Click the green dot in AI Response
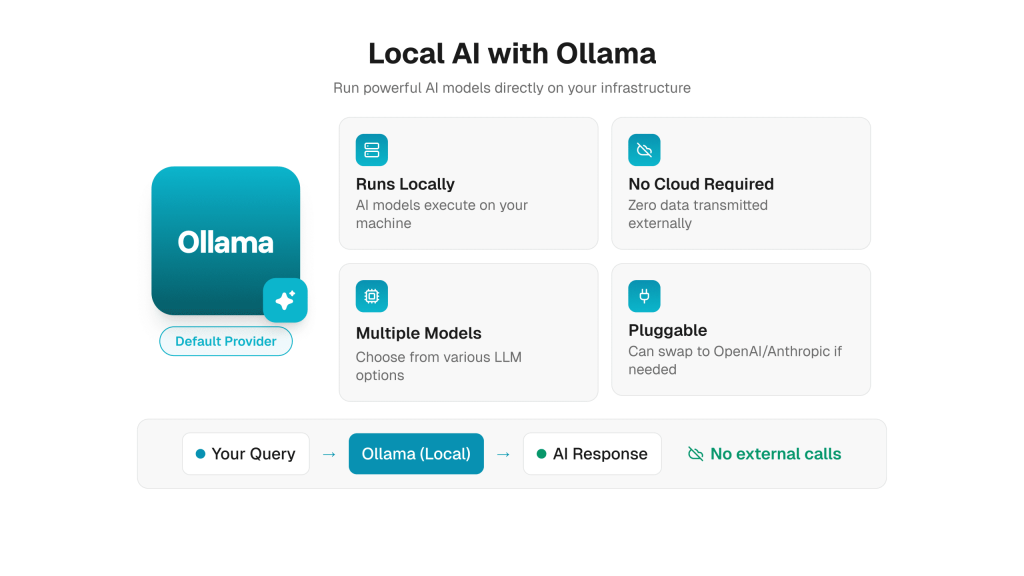This screenshot has height=576, width=1024. pos(541,454)
